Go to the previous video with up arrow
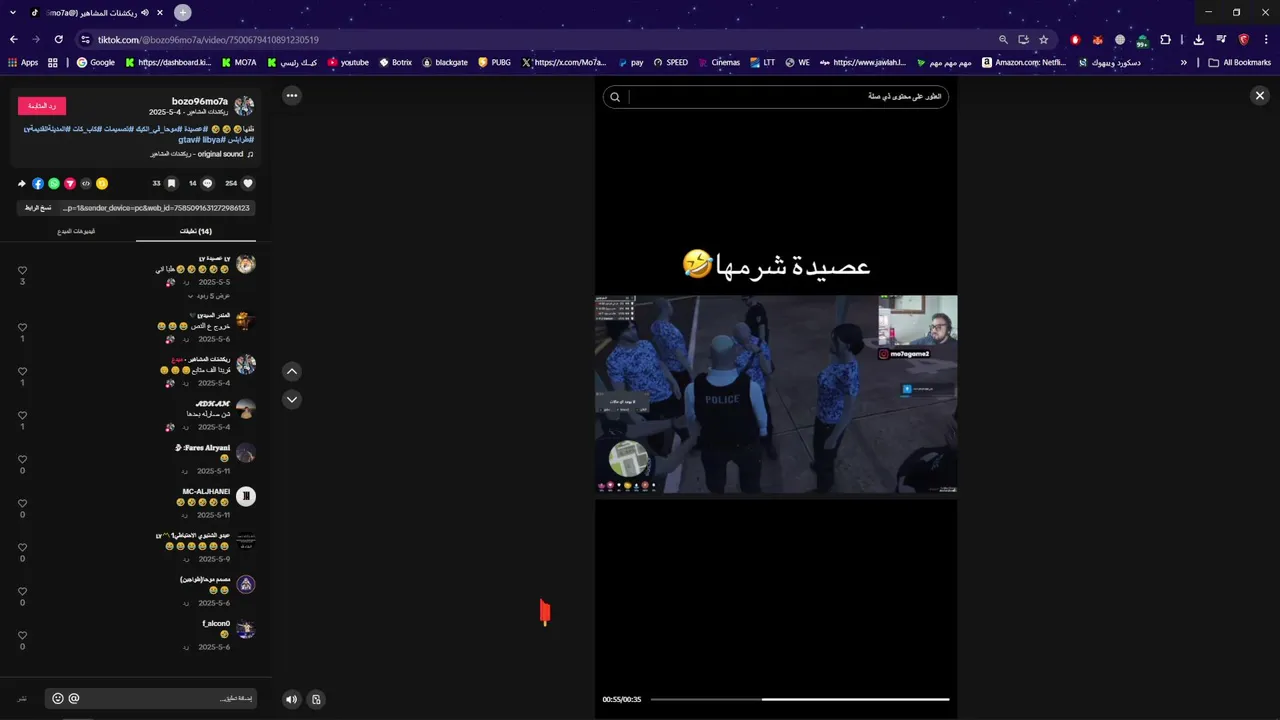This screenshot has width=1280, height=720. [x=292, y=371]
